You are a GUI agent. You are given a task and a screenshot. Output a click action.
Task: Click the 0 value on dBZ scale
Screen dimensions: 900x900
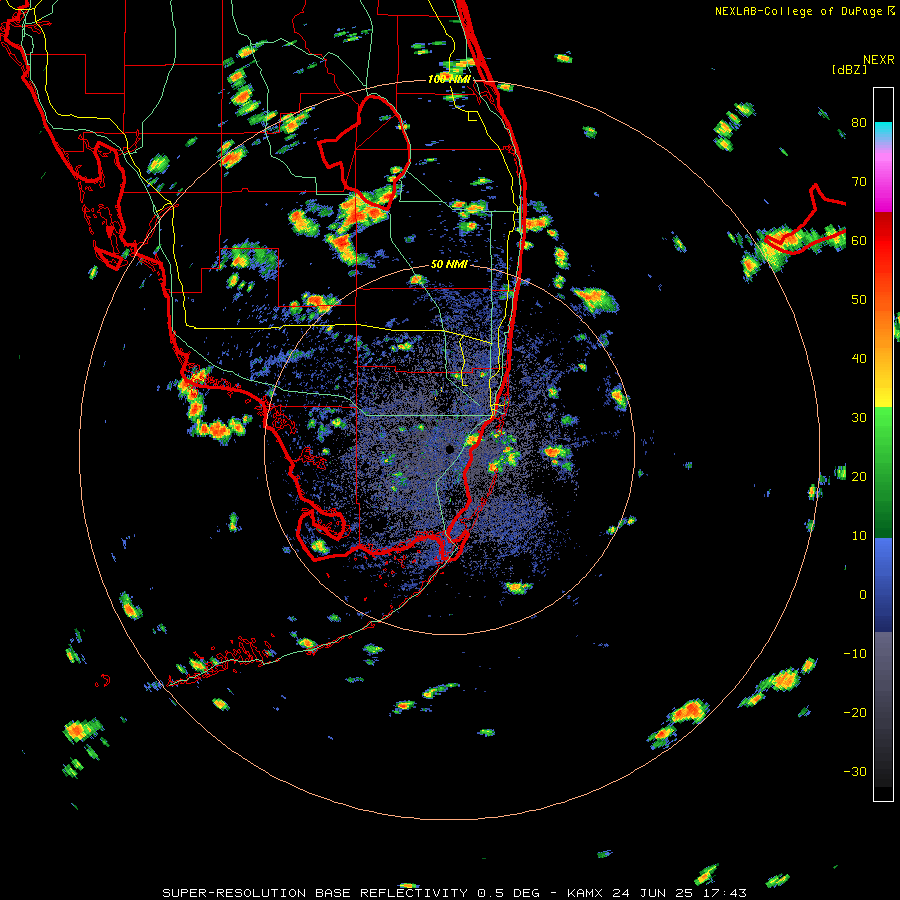tap(863, 595)
